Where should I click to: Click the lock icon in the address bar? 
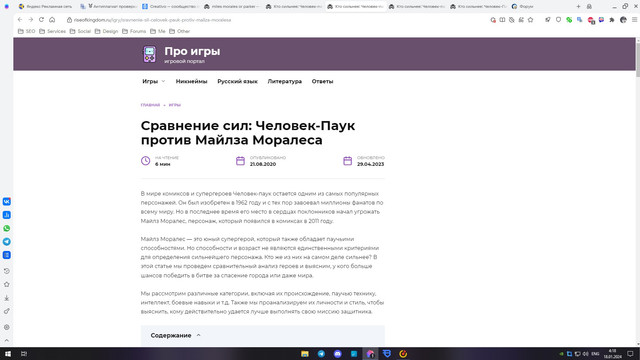69,20
